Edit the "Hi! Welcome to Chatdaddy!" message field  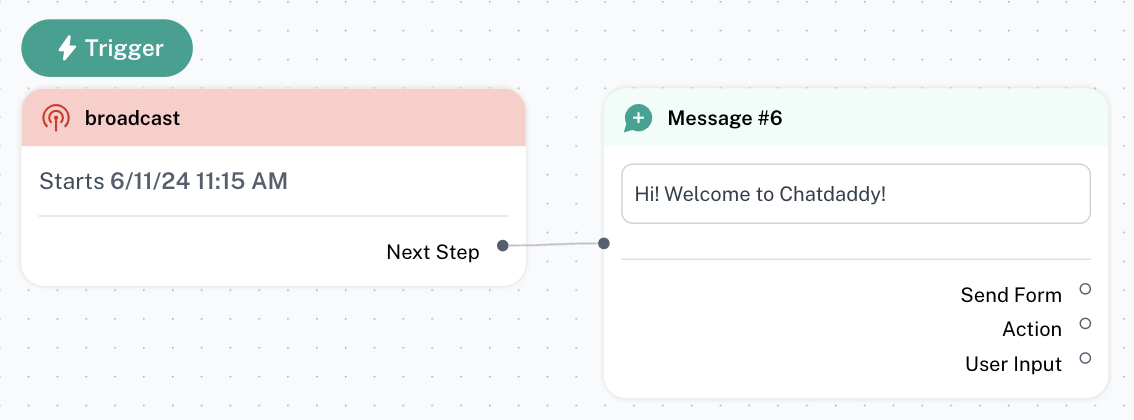pos(855,194)
